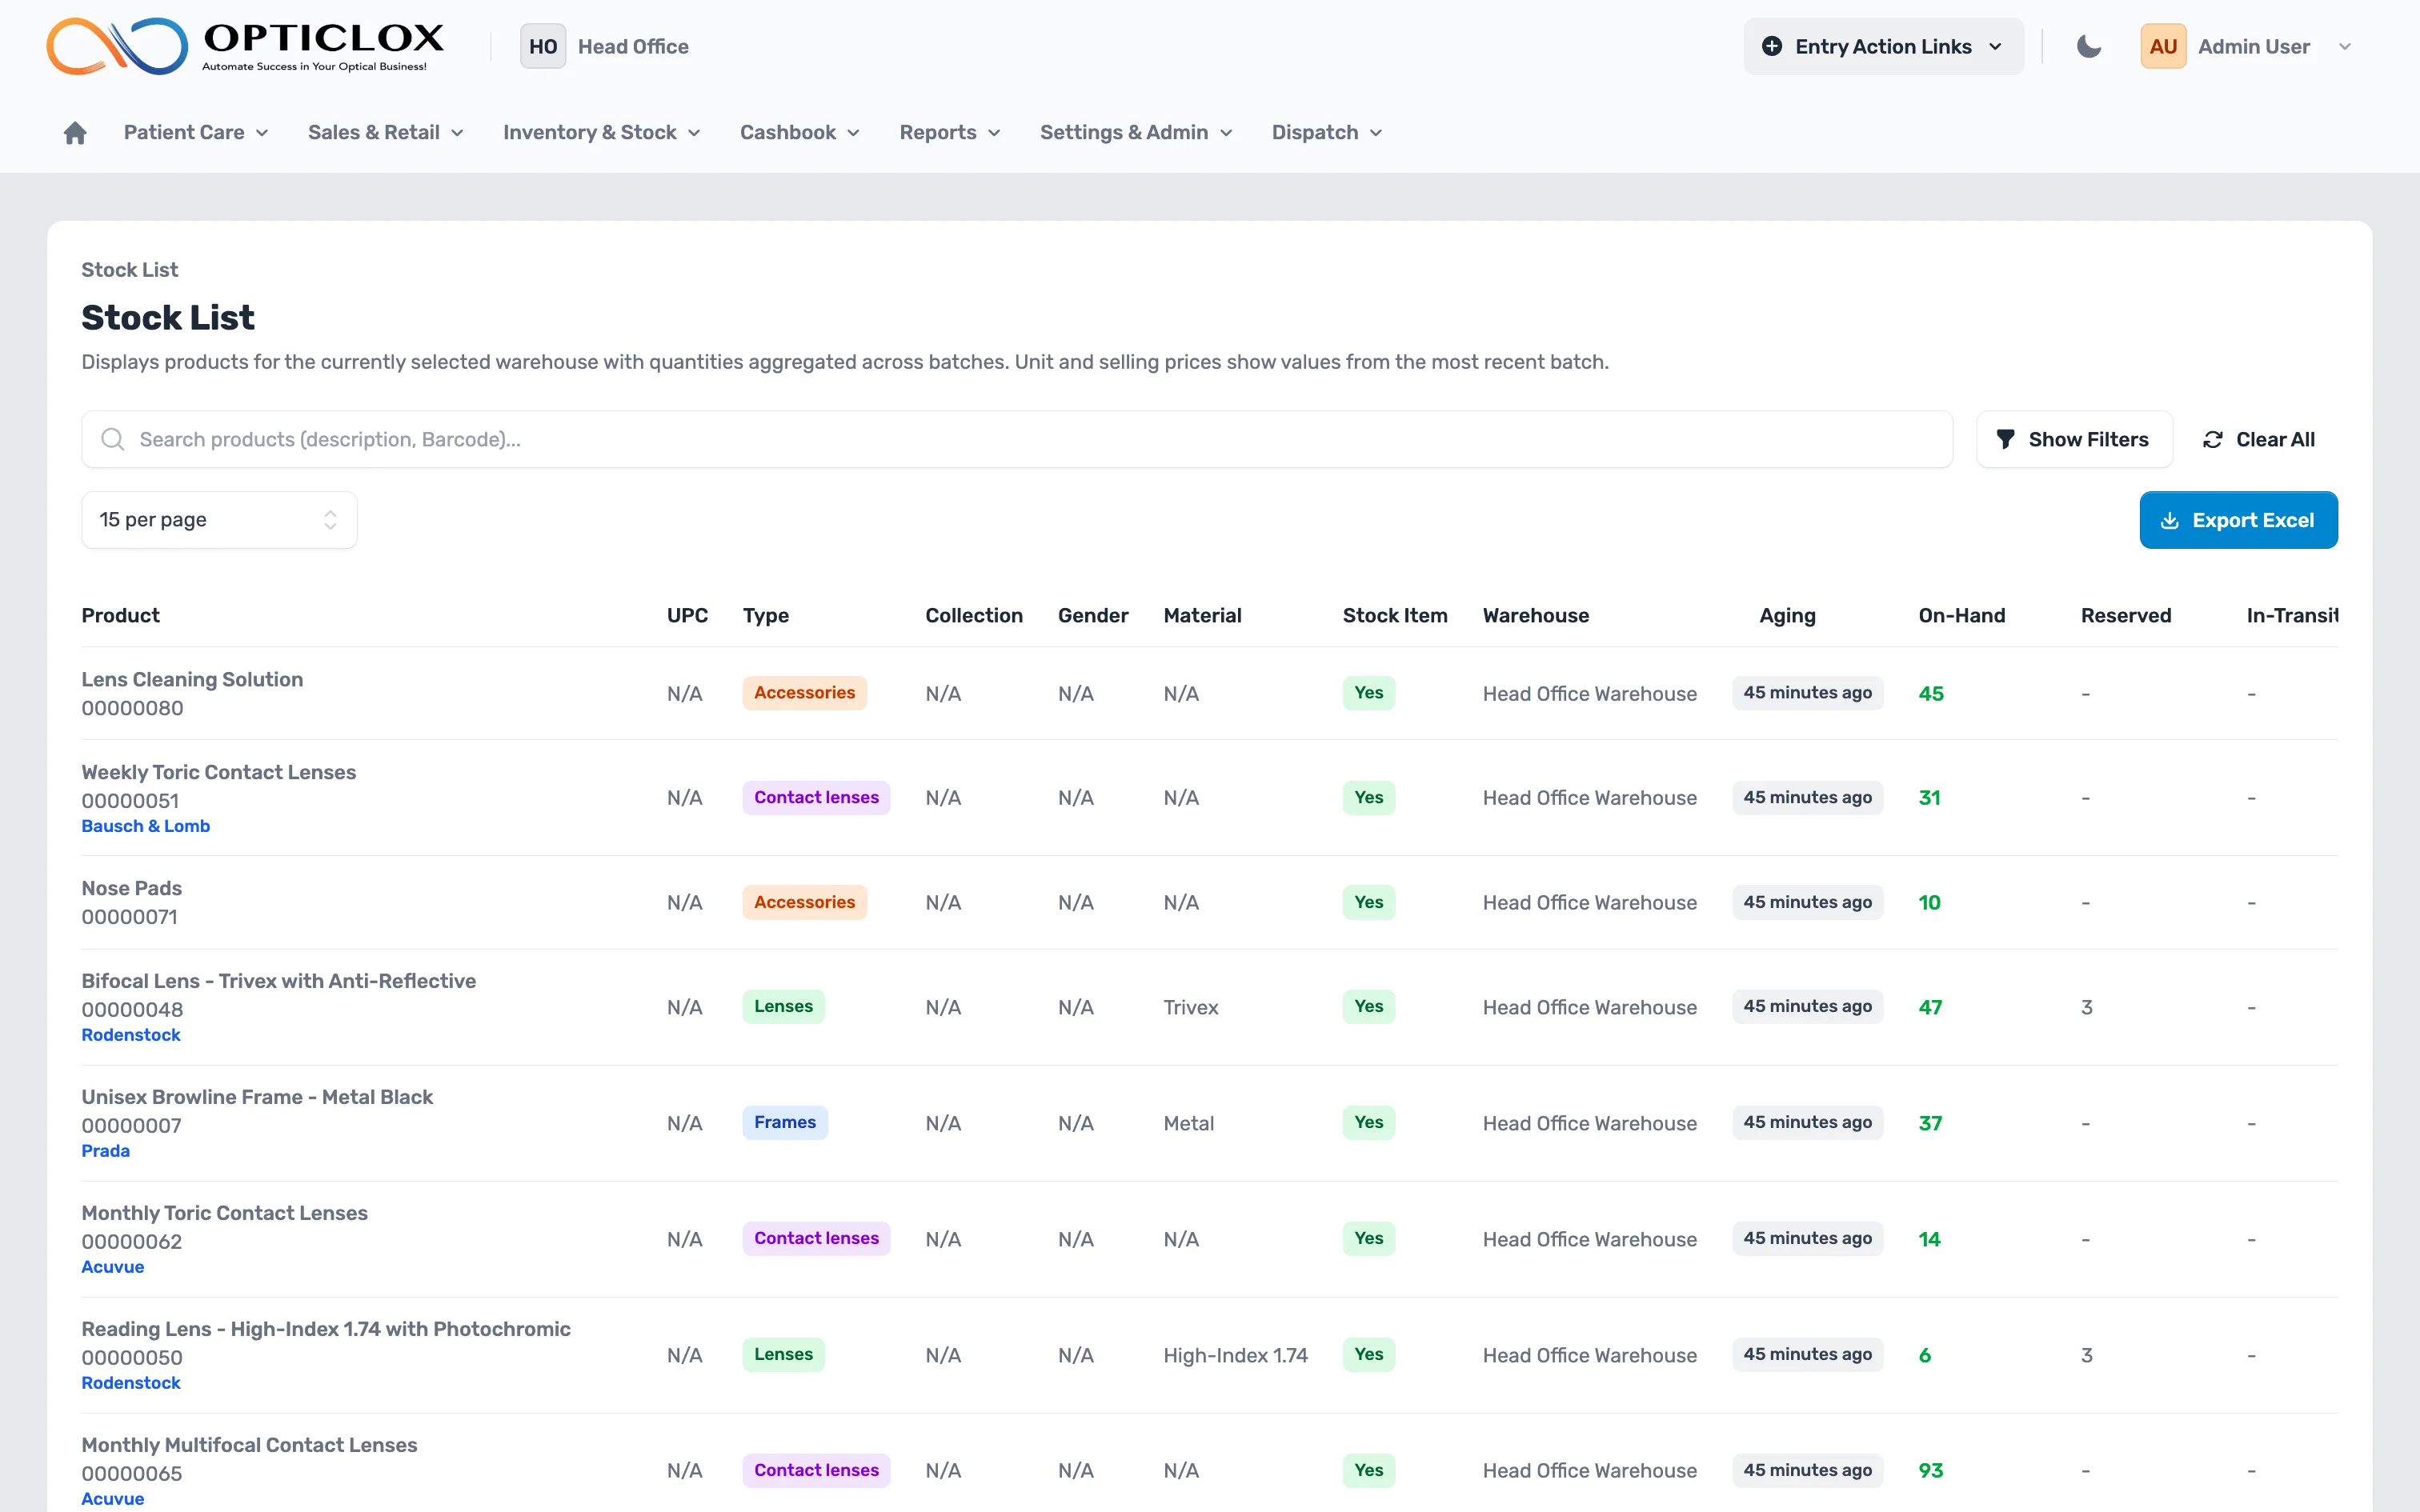Screen dimensions: 2420x1512
Task: Click the Prada brand link
Action: [105, 1151]
